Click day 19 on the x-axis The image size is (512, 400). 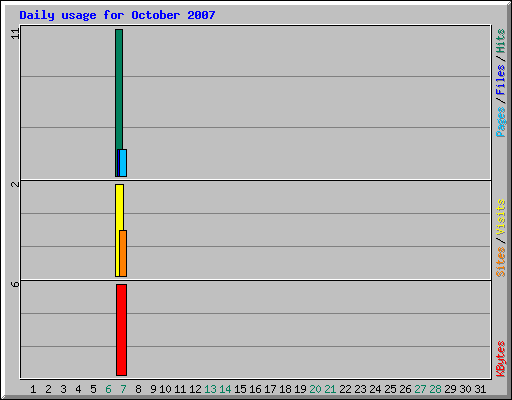(300, 389)
